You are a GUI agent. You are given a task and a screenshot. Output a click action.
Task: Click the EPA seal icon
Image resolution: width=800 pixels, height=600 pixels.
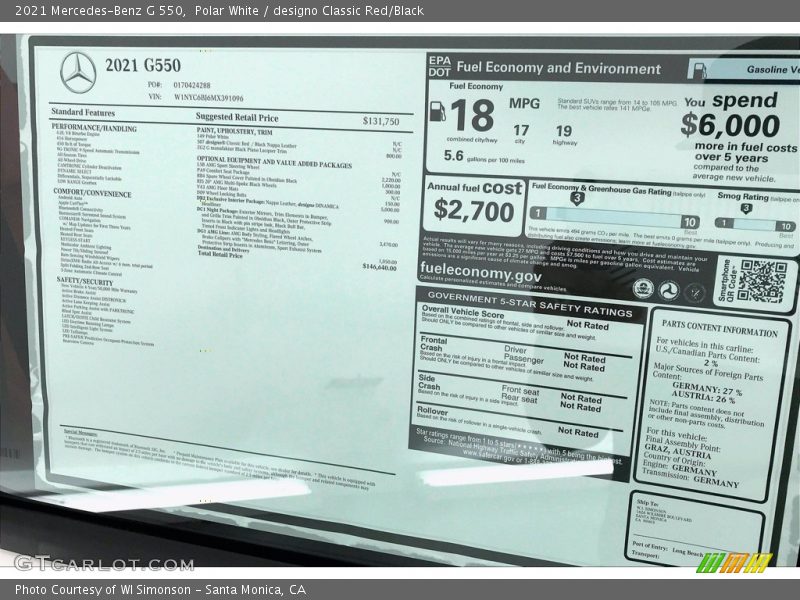pyautogui.click(x=643, y=288)
